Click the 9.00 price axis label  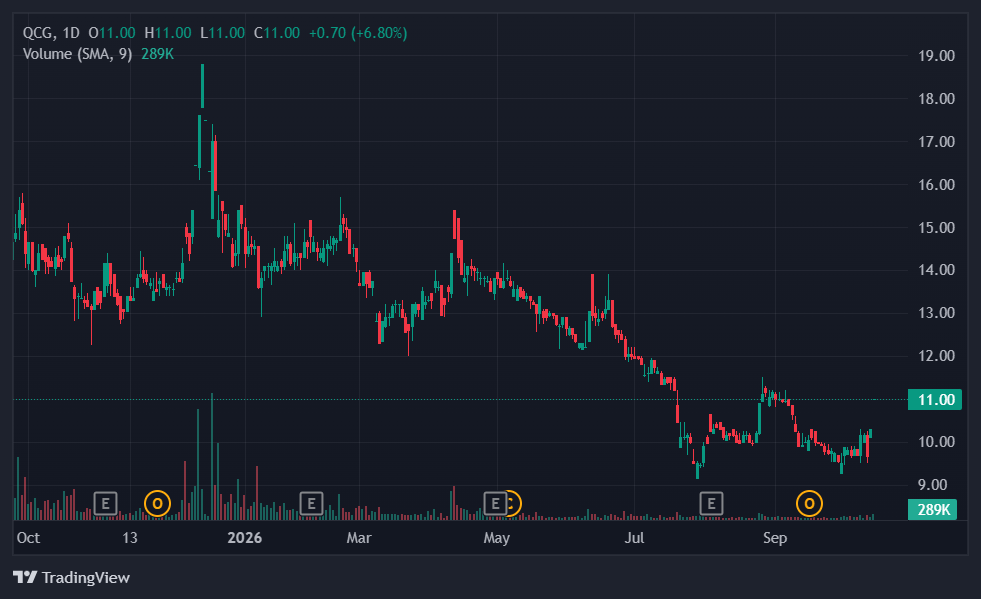(x=932, y=484)
